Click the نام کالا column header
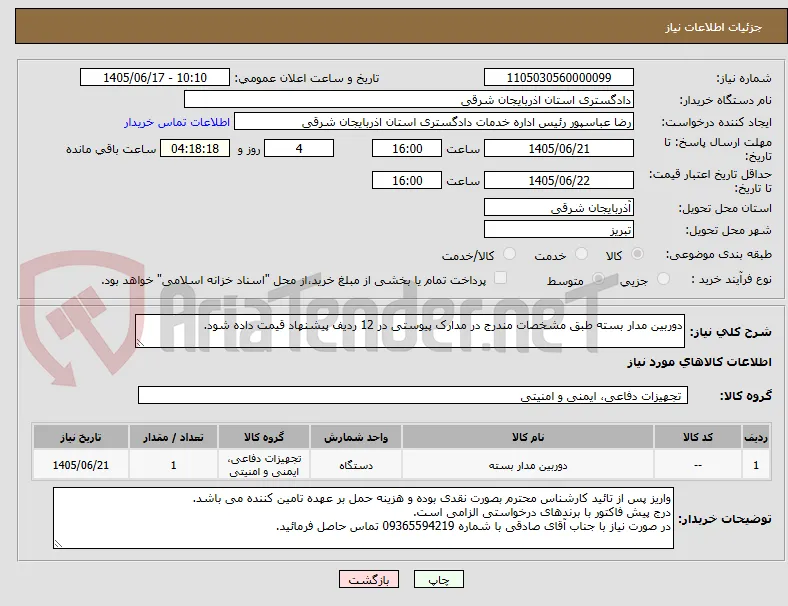 pyautogui.click(x=528, y=437)
